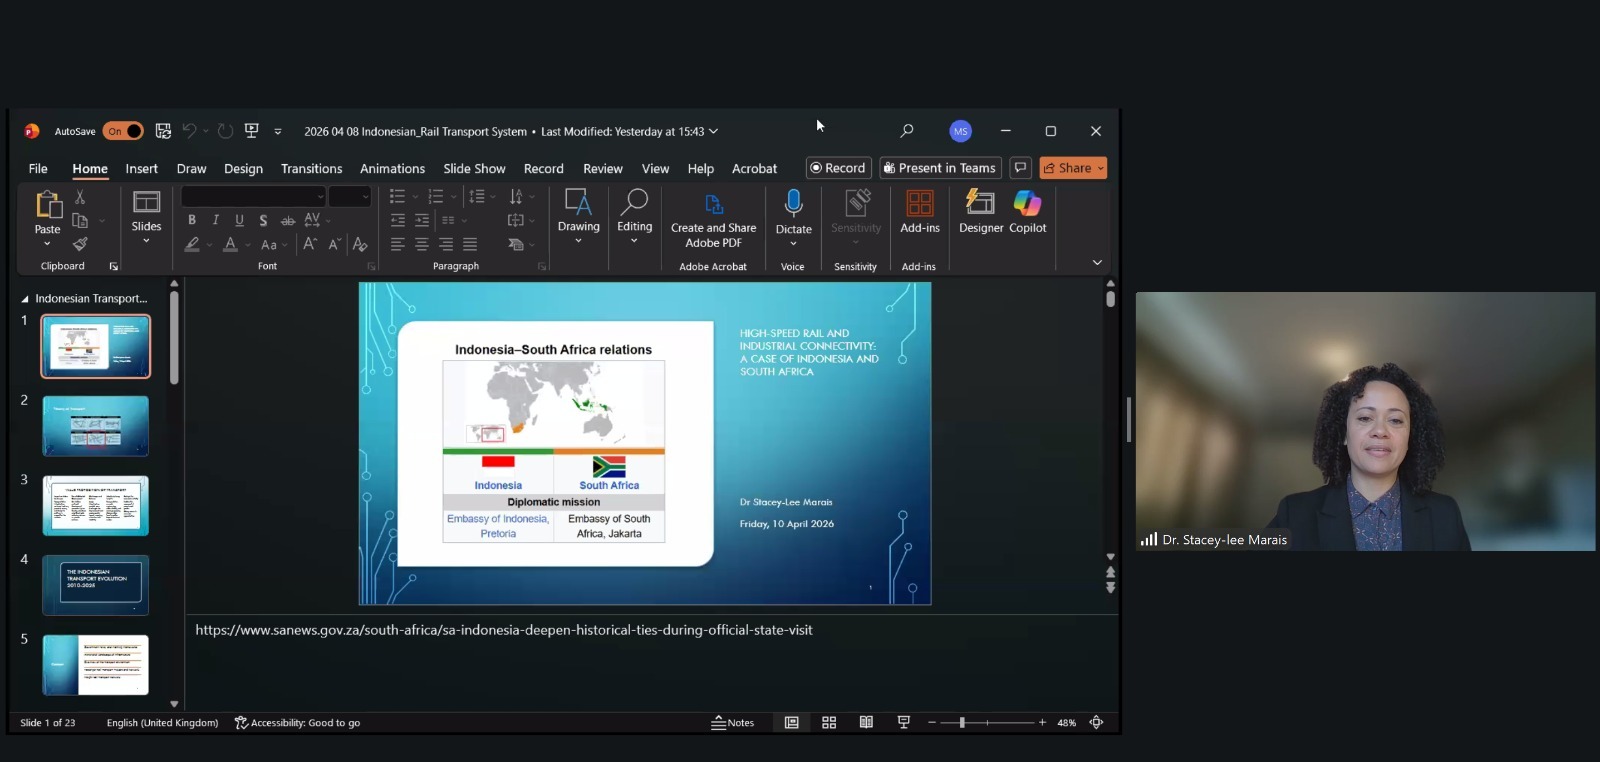Image resolution: width=1600 pixels, height=762 pixels.
Task: Toggle Bold formatting
Action: point(191,220)
